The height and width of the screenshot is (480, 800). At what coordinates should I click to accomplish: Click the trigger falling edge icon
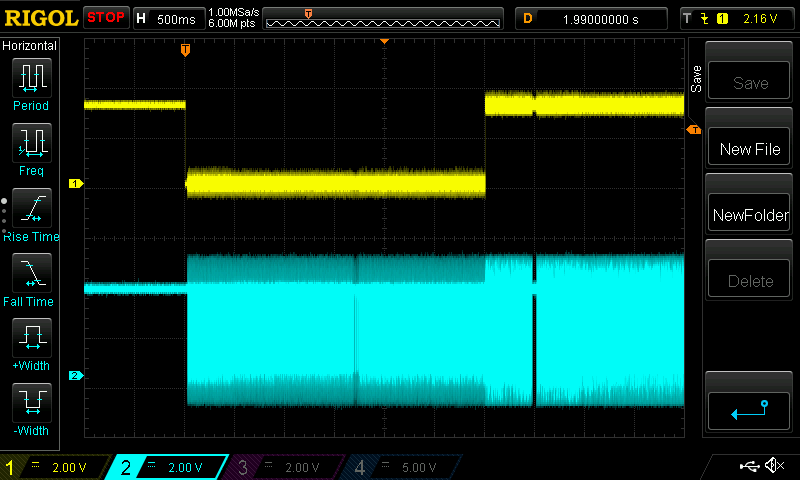click(705, 19)
